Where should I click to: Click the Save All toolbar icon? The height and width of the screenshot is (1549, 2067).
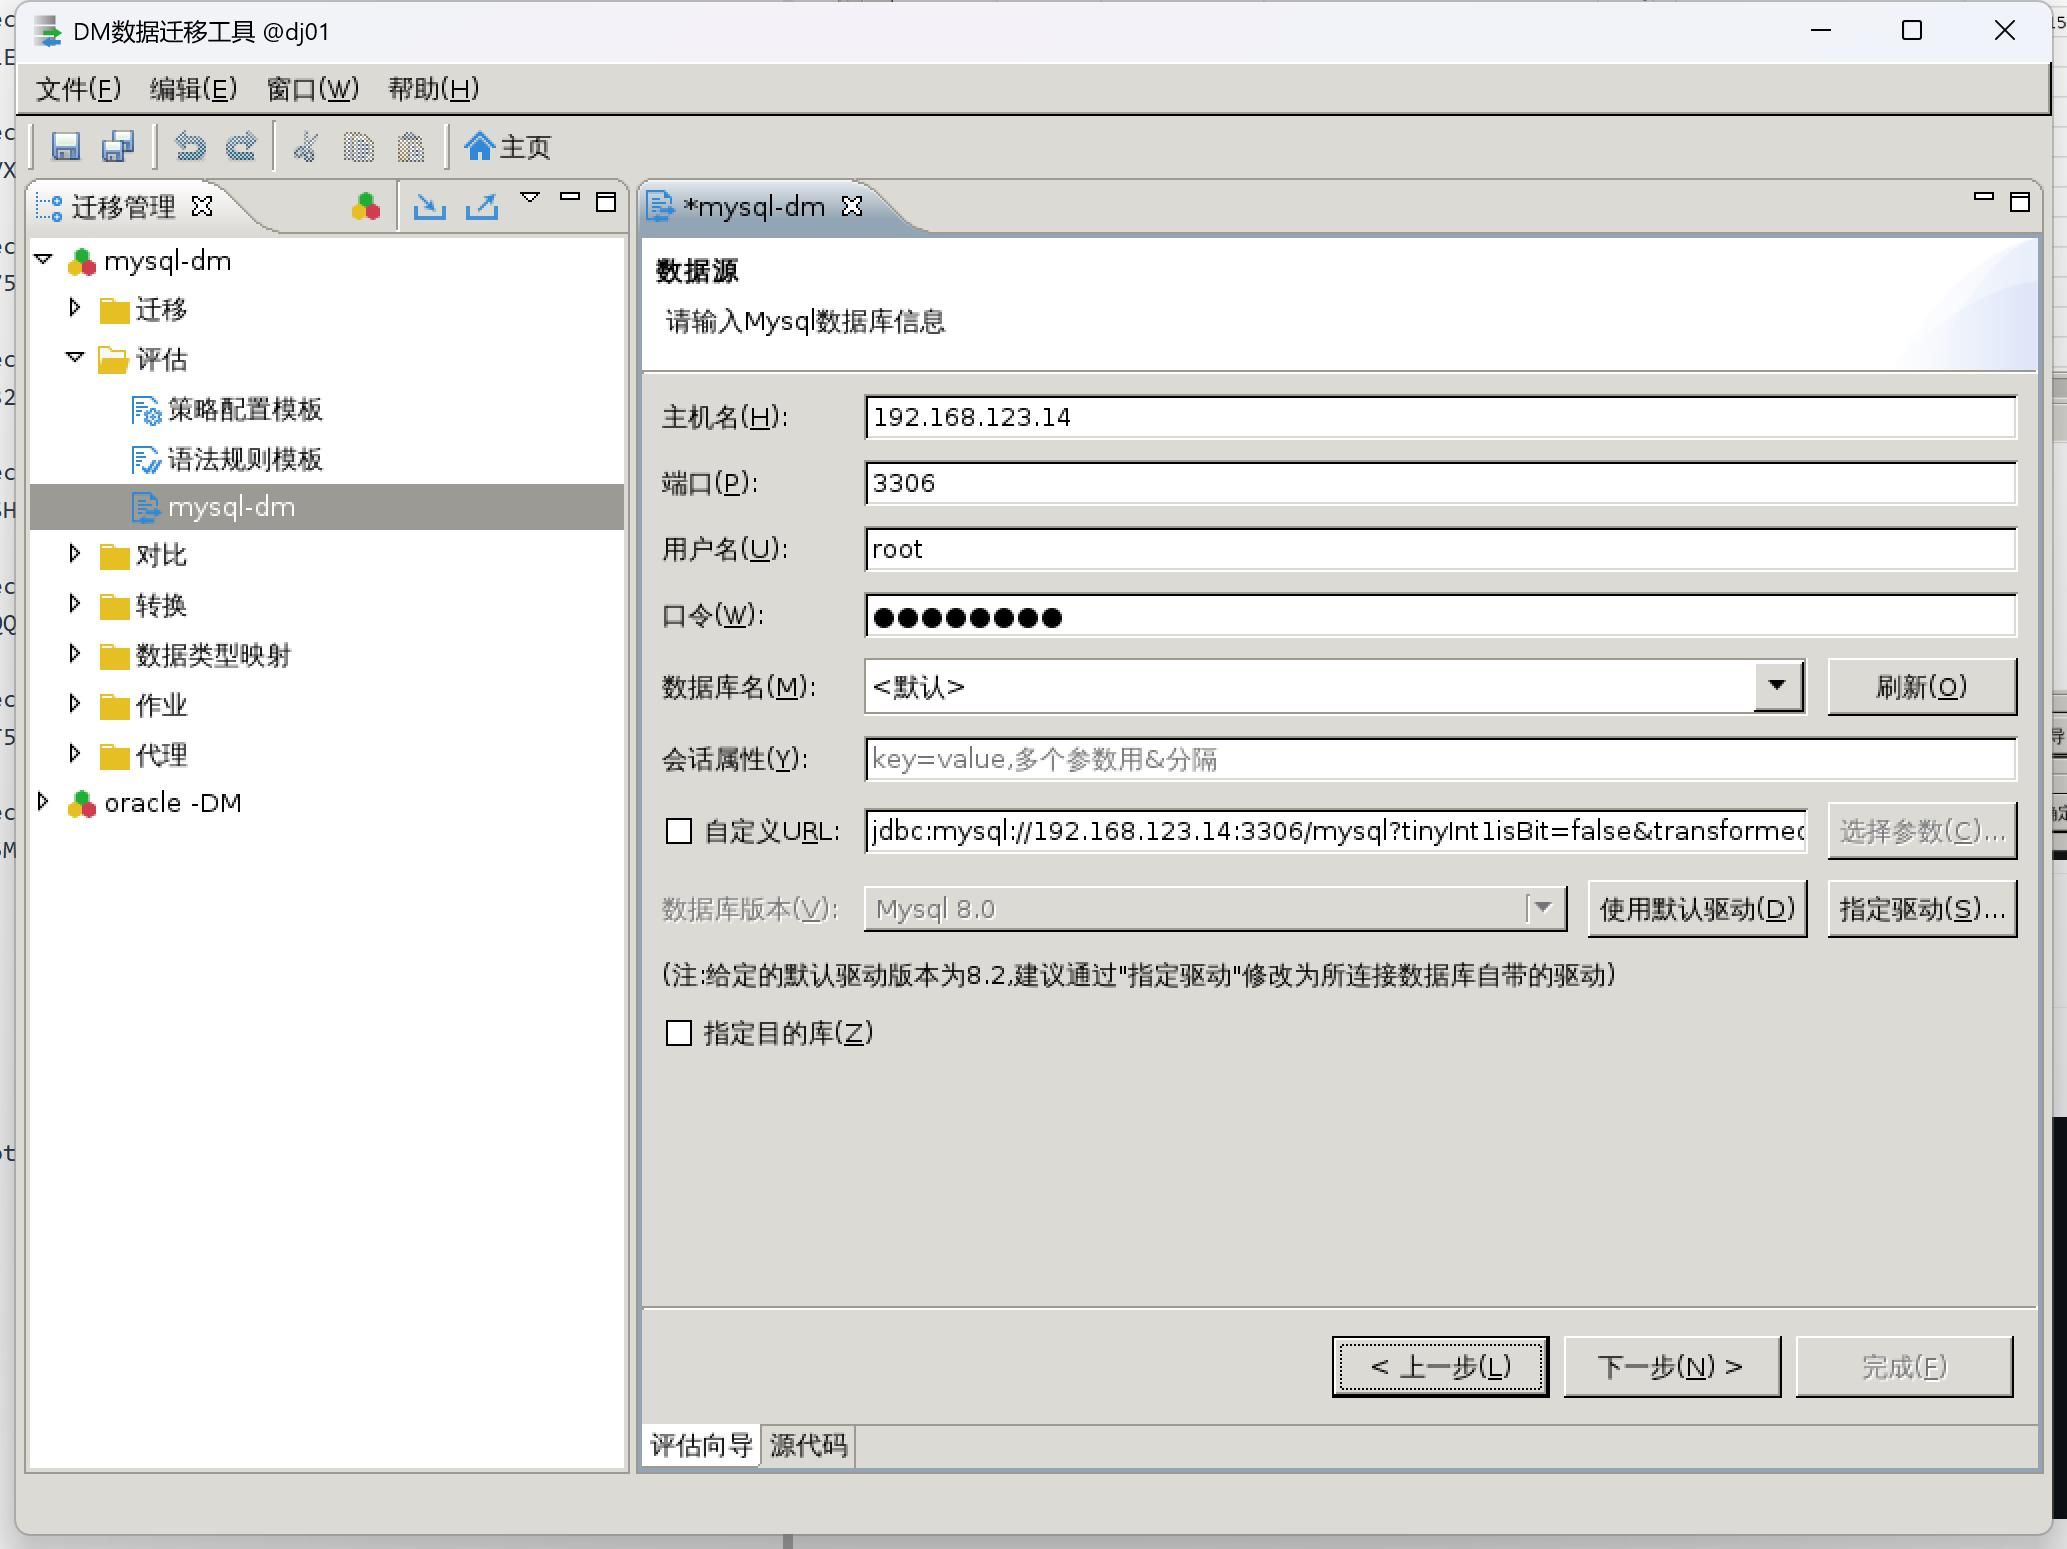pyautogui.click(x=118, y=147)
